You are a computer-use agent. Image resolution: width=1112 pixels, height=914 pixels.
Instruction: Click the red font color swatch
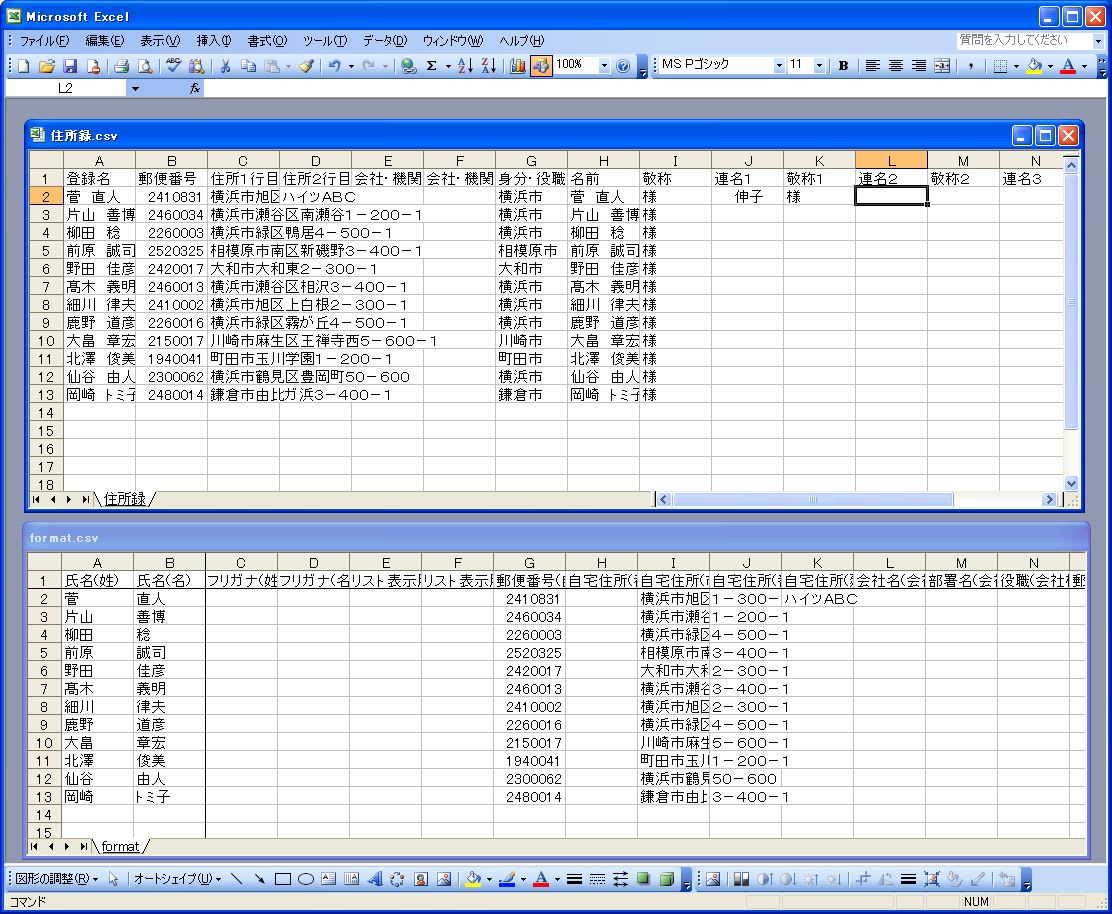(x=1068, y=66)
